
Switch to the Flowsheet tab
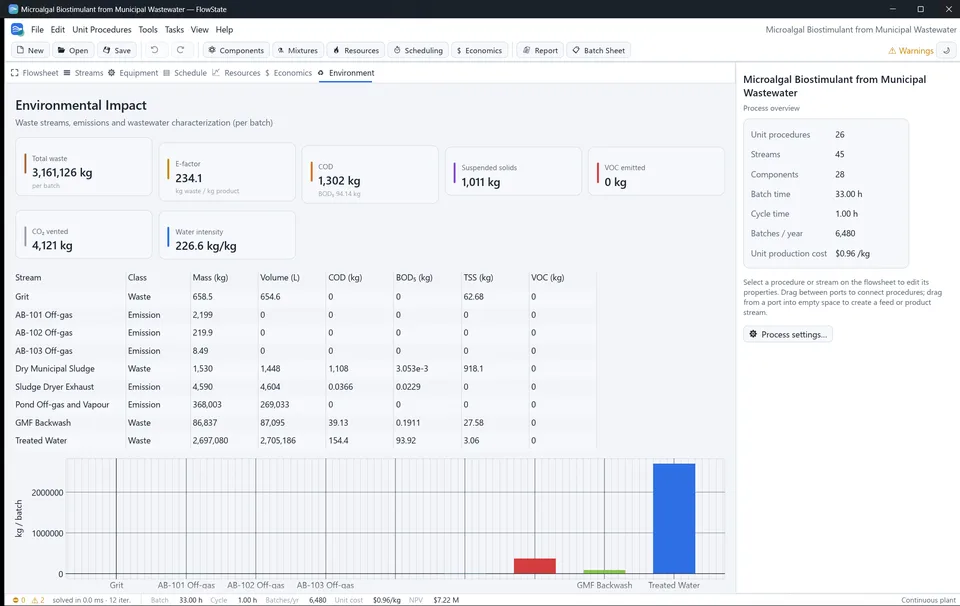34,73
